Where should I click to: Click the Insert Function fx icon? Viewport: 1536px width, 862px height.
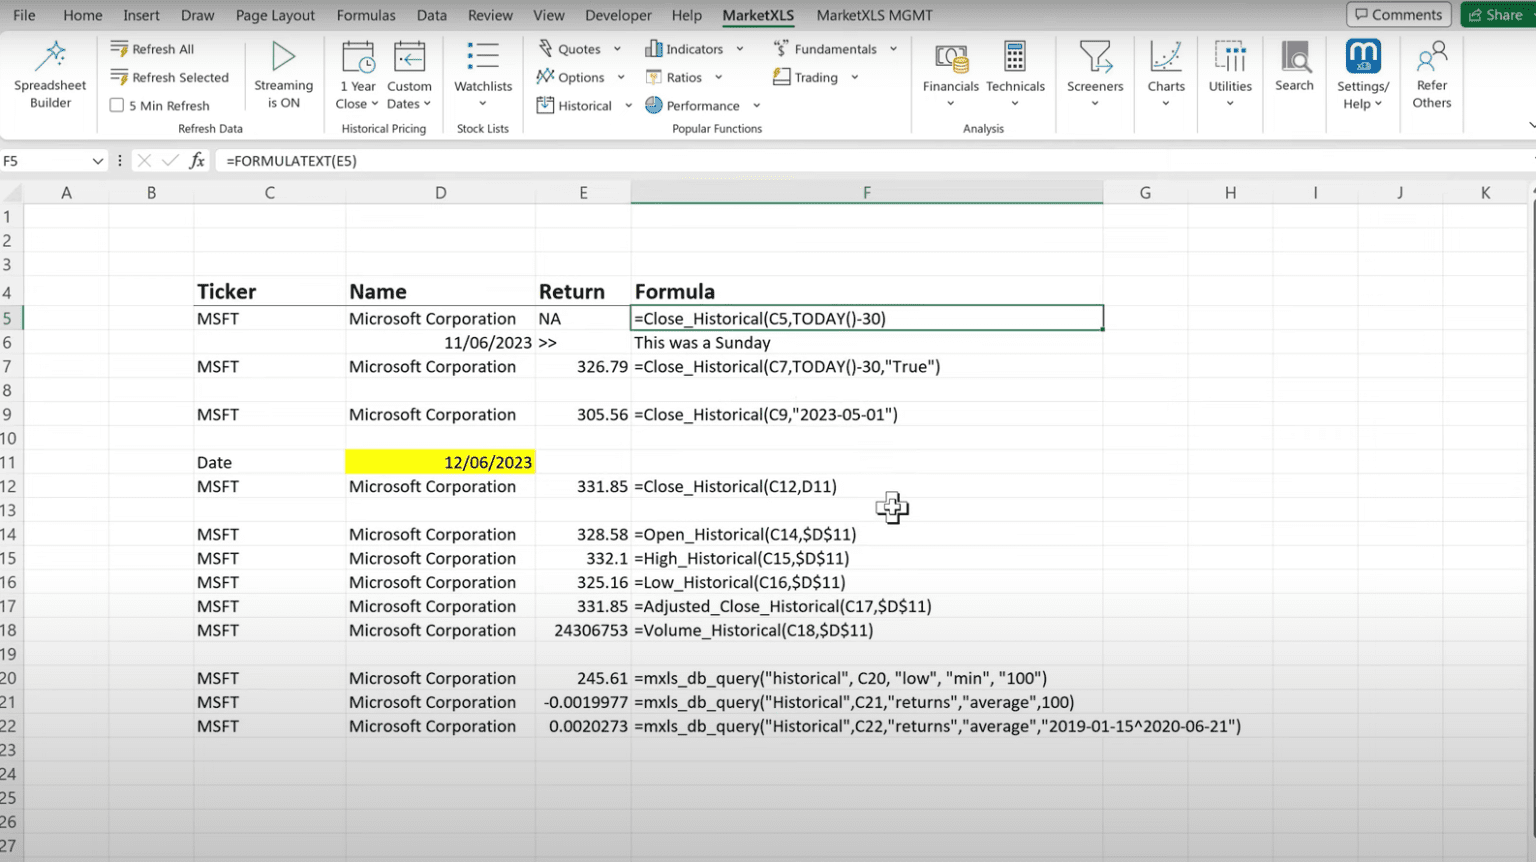coord(197,160)
